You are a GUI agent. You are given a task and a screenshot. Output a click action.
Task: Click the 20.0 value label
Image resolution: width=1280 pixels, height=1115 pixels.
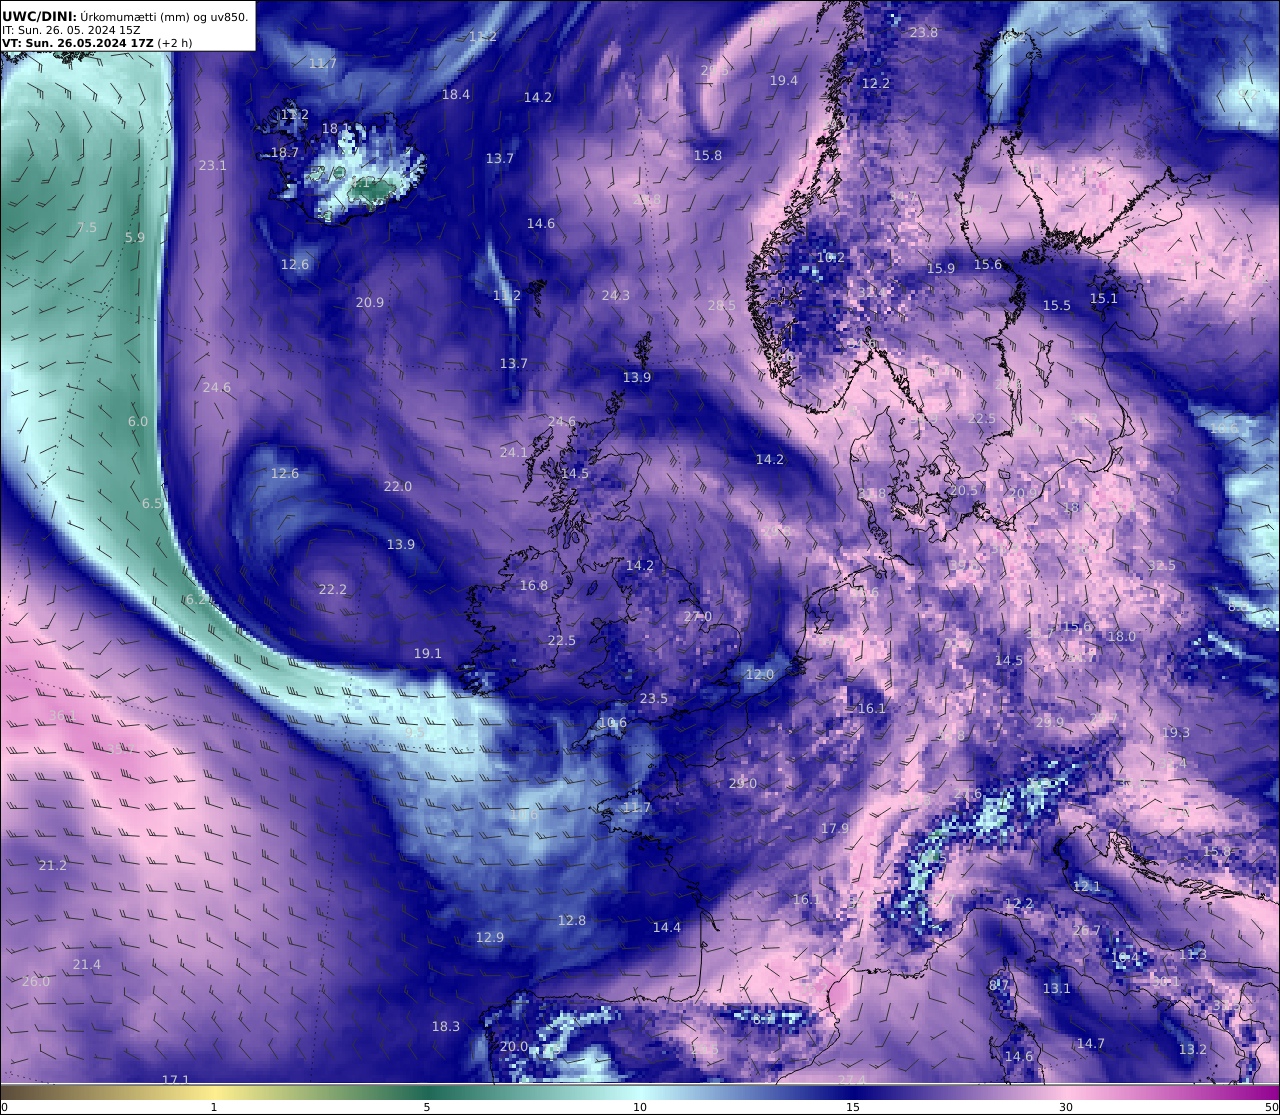point(514,1047)
